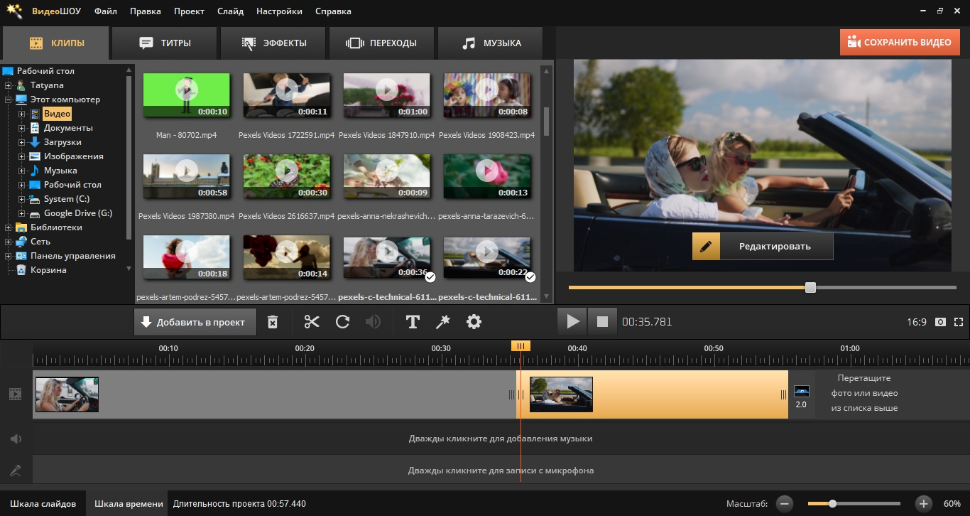This screenshot has height=516, width=970.
Task: Open the text tool (T icon)
Action: [412, 322]
